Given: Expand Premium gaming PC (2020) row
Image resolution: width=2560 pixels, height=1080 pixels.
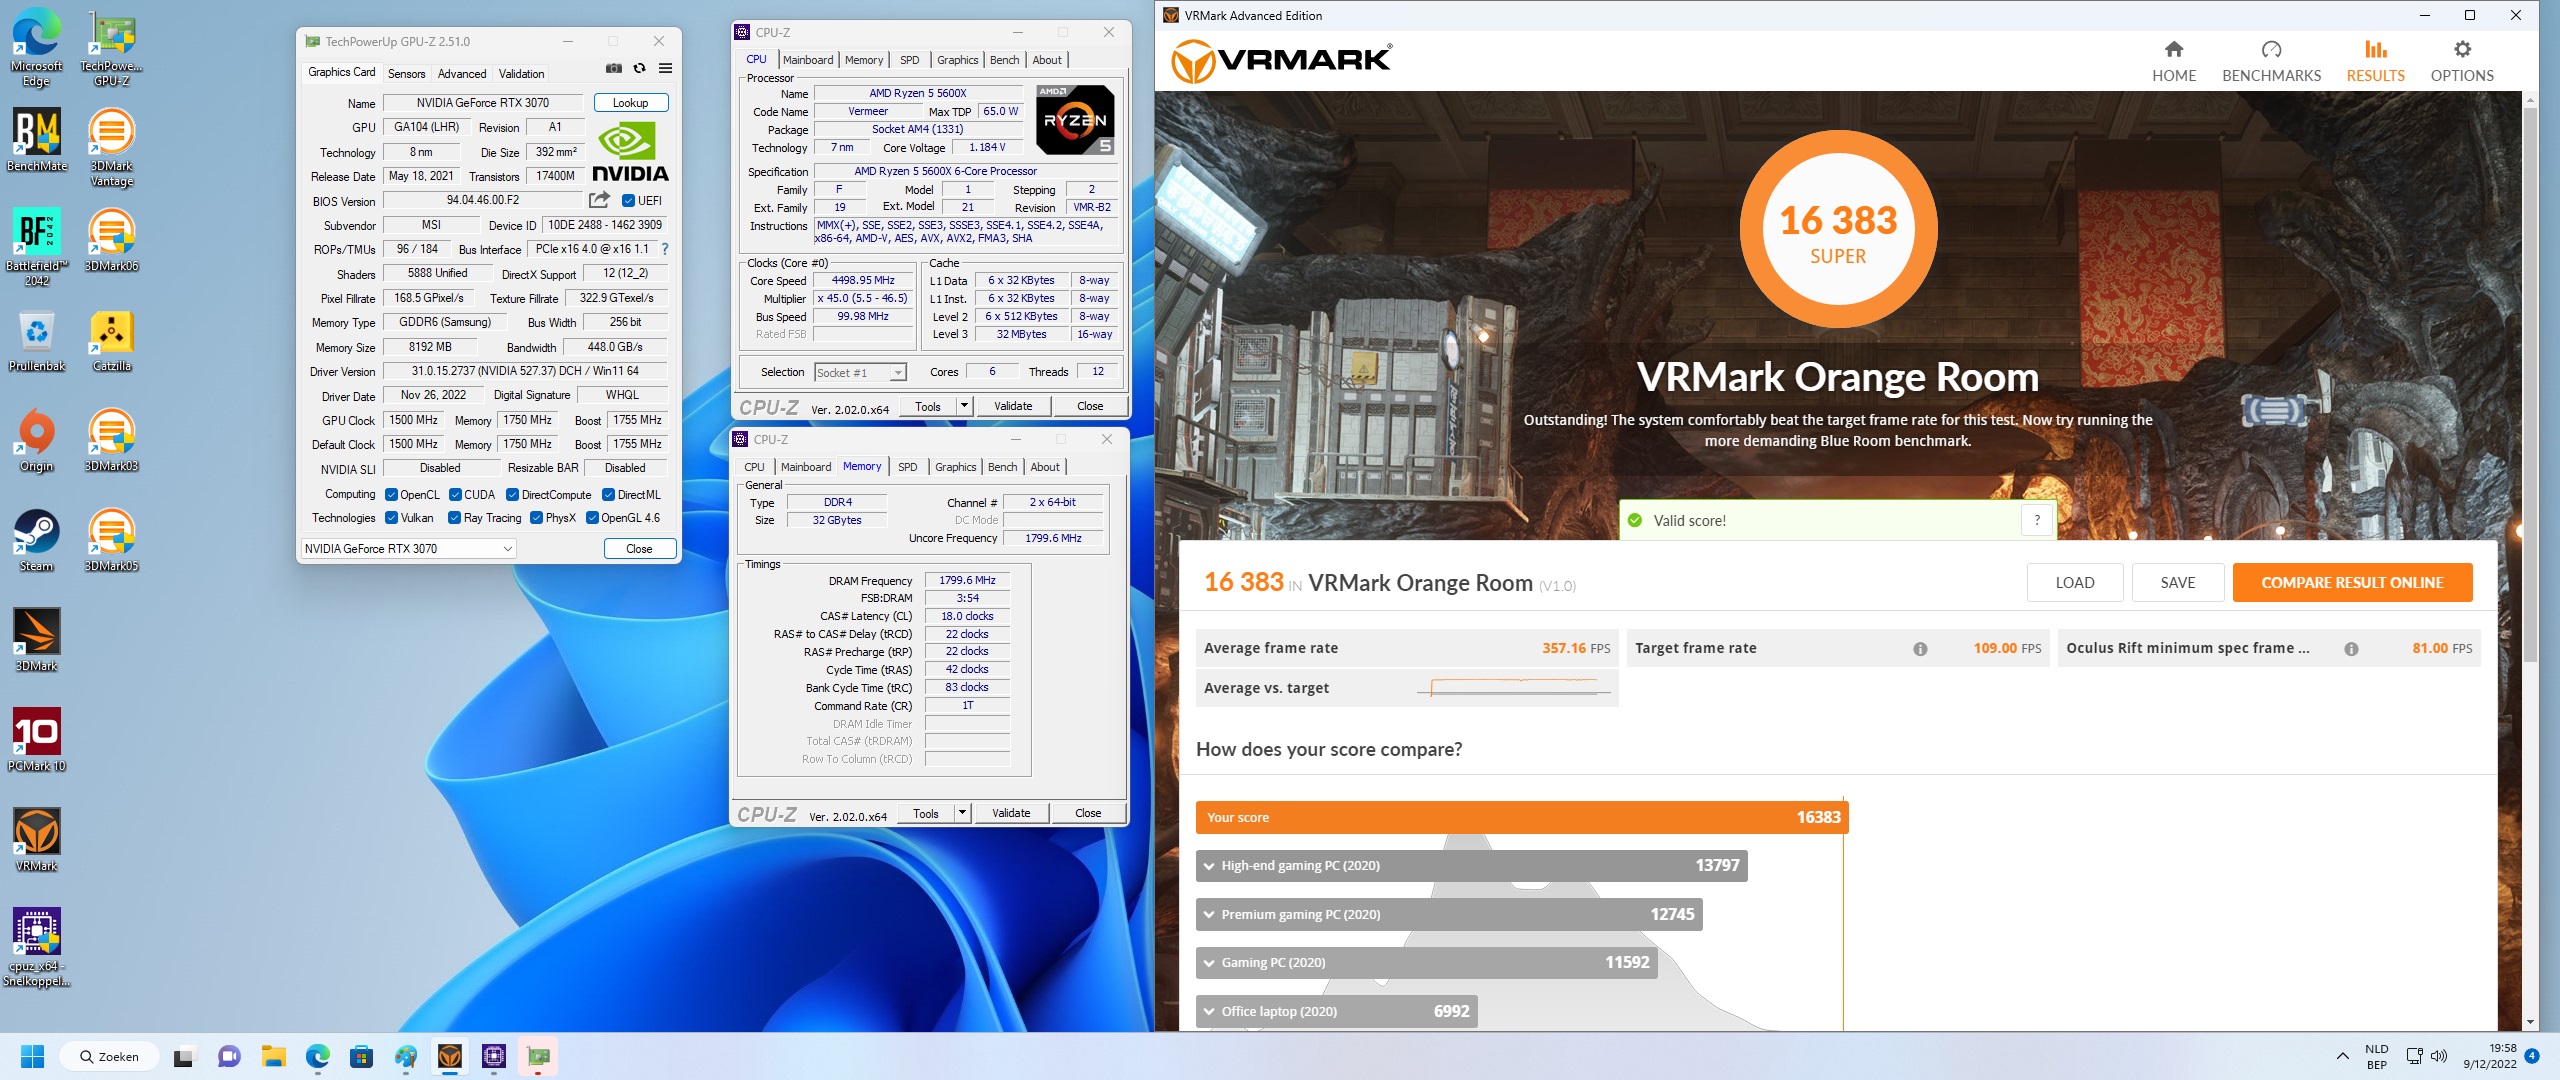Looking at the screenshot, I should coord(1449,915).
